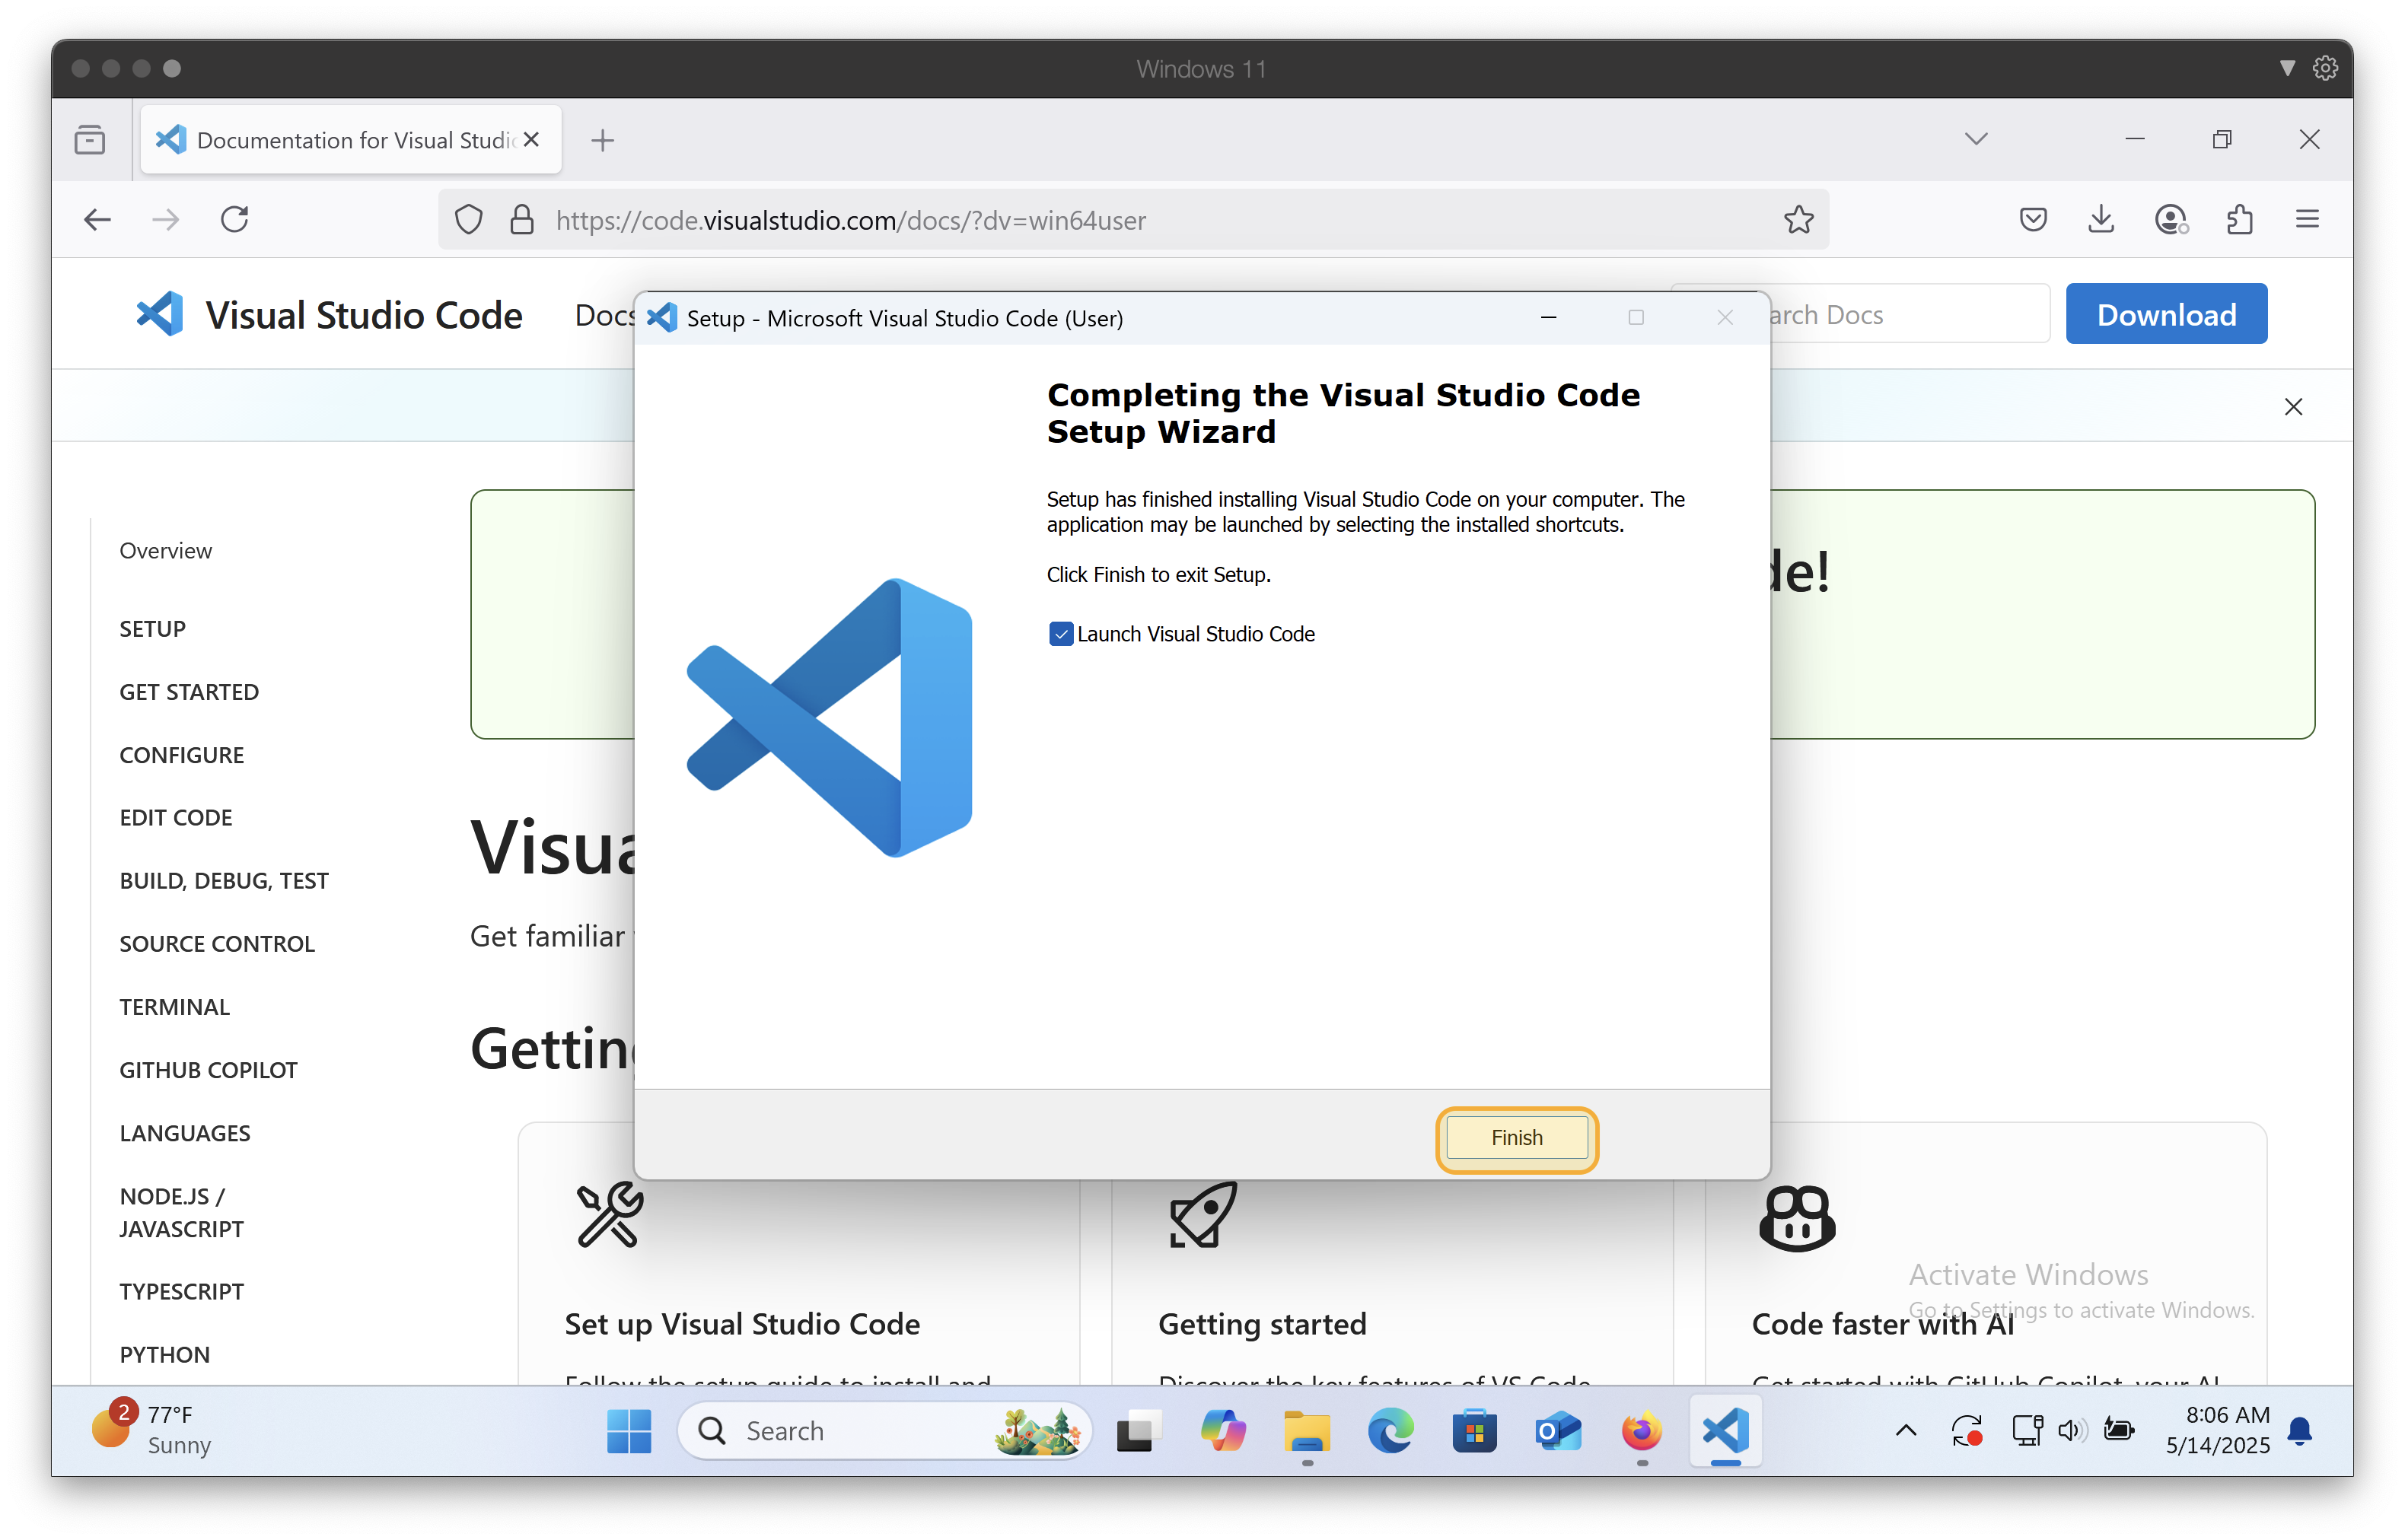Screen dimensions: 2405x1540
Task: Click the wrench and screwdriver tools icon
Action: pos(609,1215)
